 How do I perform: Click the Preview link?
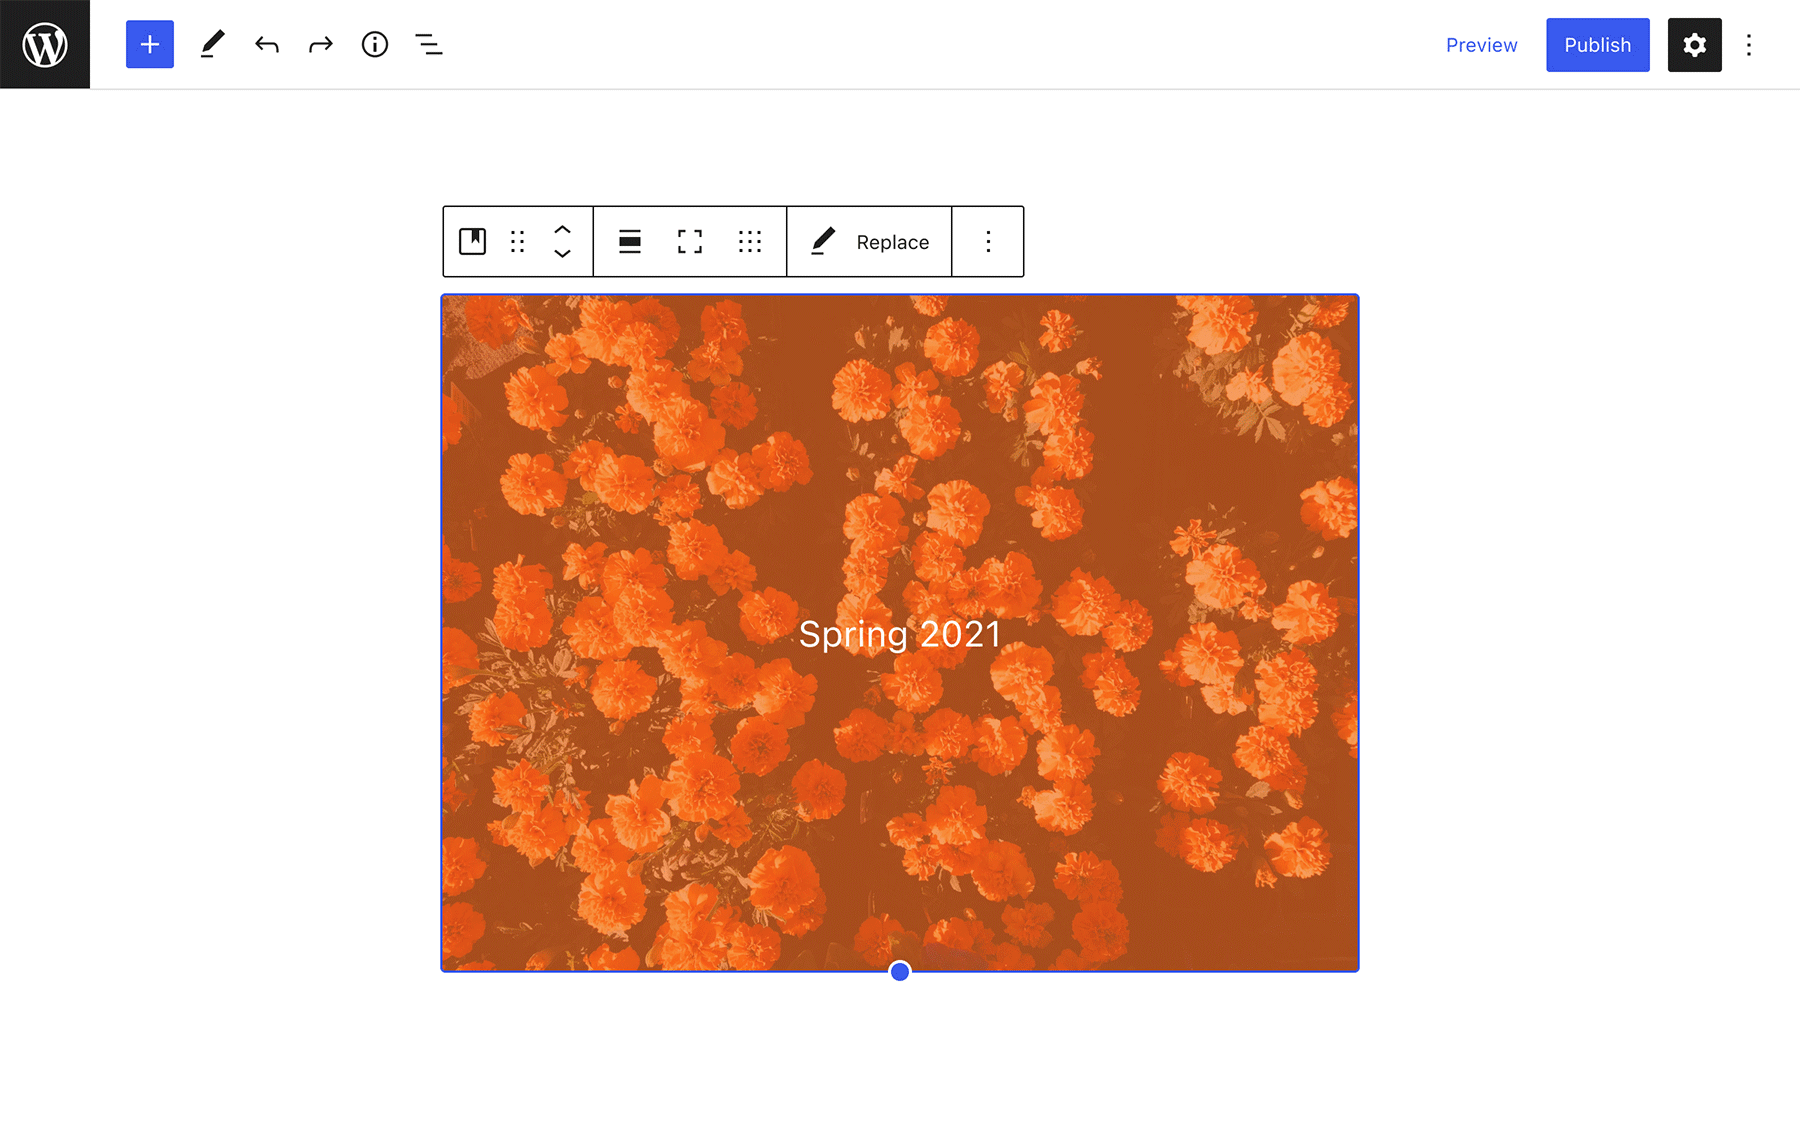point(1481,45)
